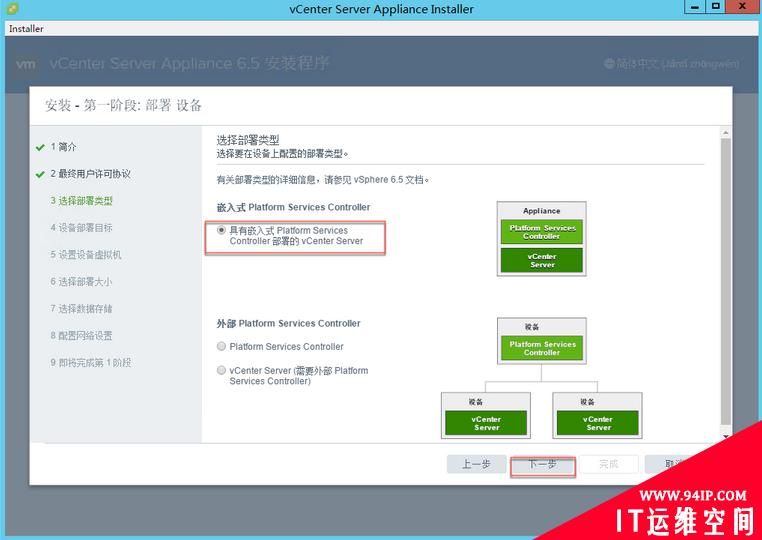The width and height of the screenshot is (762, 540).
Task: Go to step 2 最终用户许可协议
Action: click(x=90, y=174)
